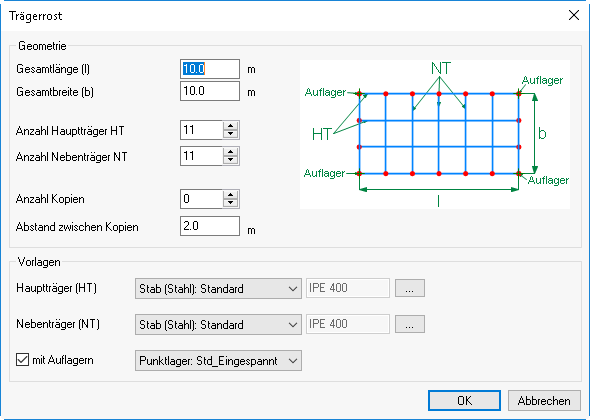Close the Trägerrost dialog window
This screenshot has width=590, height=420.
tap(574, 15)
